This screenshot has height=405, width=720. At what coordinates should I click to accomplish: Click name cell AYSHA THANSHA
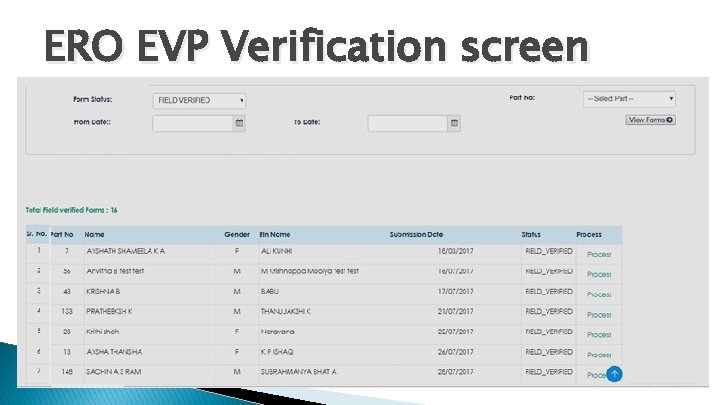(114, 352)
